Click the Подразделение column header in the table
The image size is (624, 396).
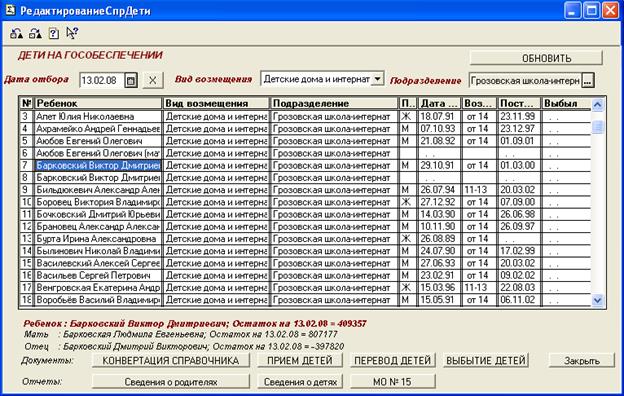click(x=334, y=103)
